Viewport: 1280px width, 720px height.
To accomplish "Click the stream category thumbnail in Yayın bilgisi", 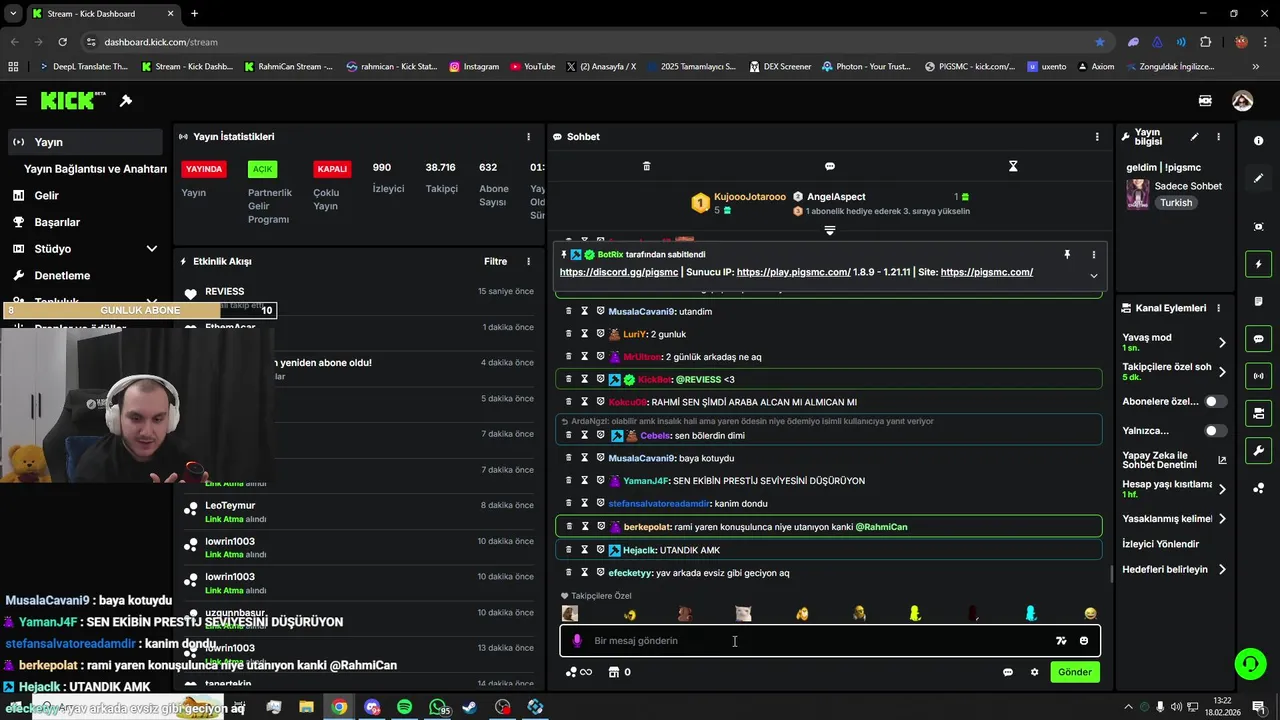I will pos(1137,194).
